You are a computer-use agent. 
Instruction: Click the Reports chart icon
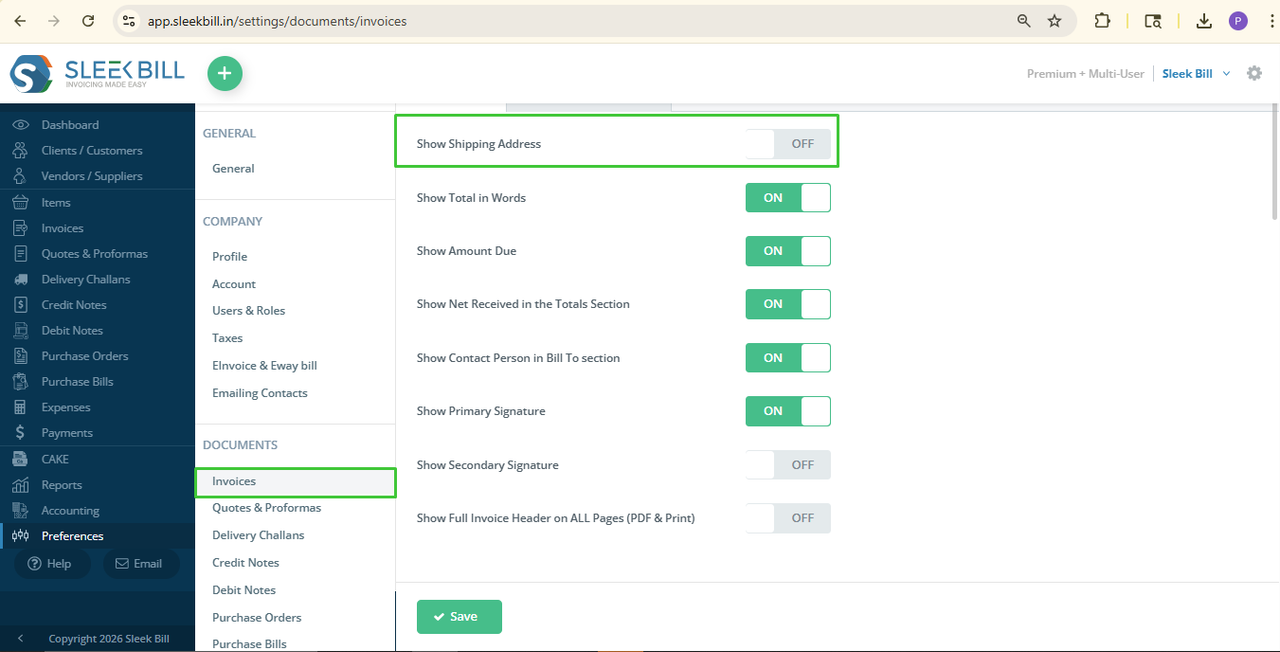tap(20, 485)
